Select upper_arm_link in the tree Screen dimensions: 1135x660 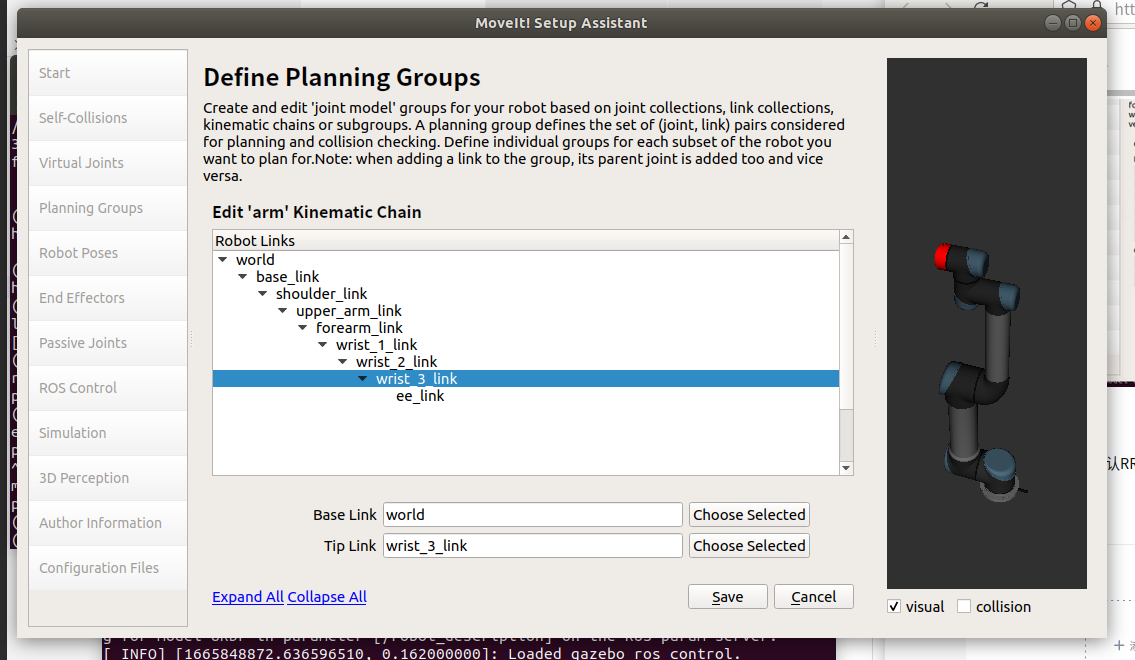(x=348, y=311)
